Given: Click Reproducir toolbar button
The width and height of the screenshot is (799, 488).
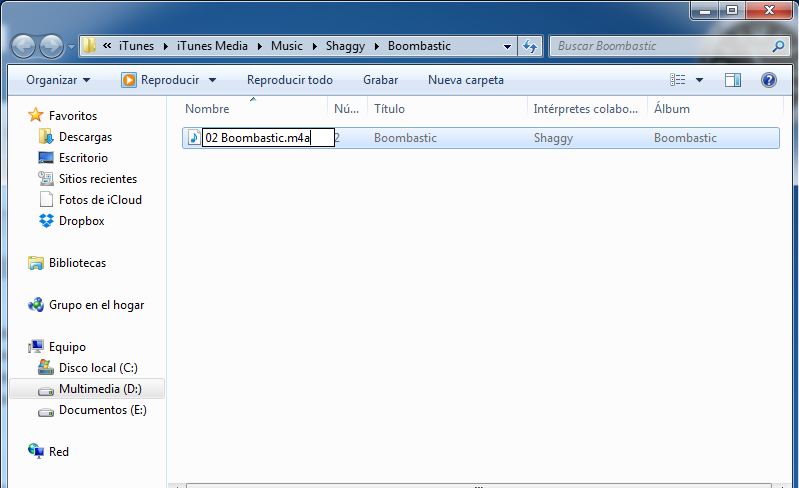Looking at the screenshot, I should pyautogui.click(x=161, y=80).
